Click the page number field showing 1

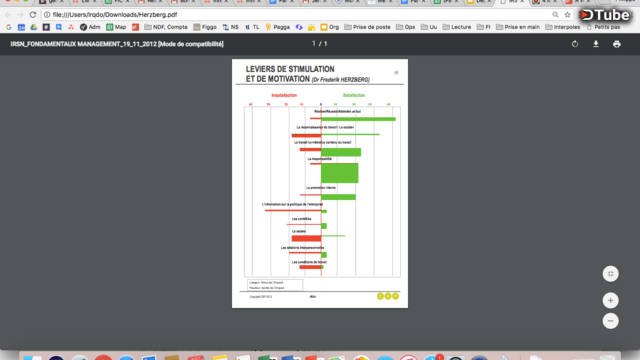click(x=313, y=44)
